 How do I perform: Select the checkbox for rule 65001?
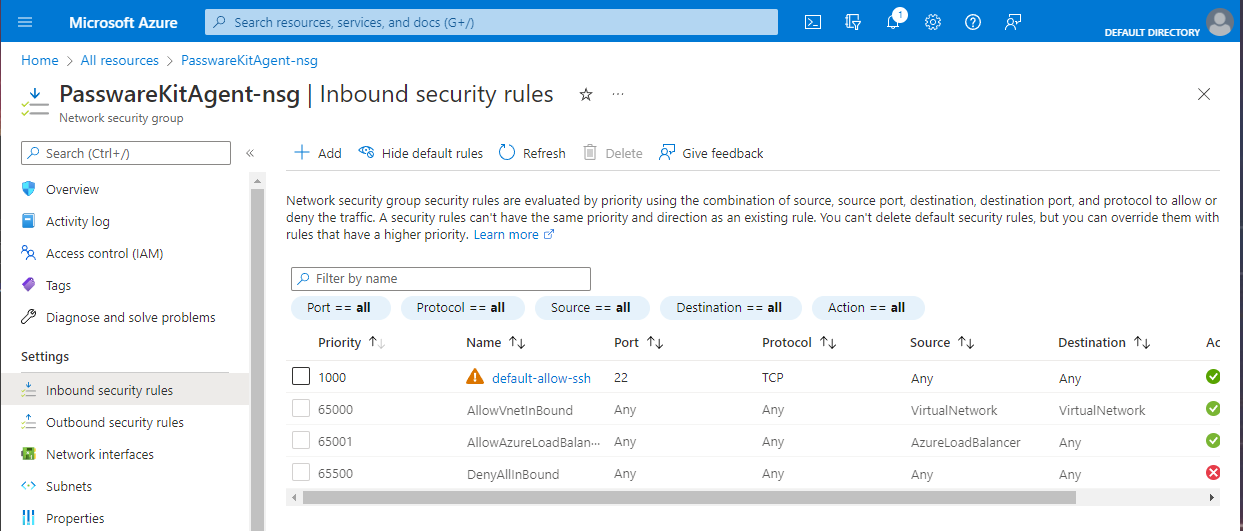tap(301, 441)
